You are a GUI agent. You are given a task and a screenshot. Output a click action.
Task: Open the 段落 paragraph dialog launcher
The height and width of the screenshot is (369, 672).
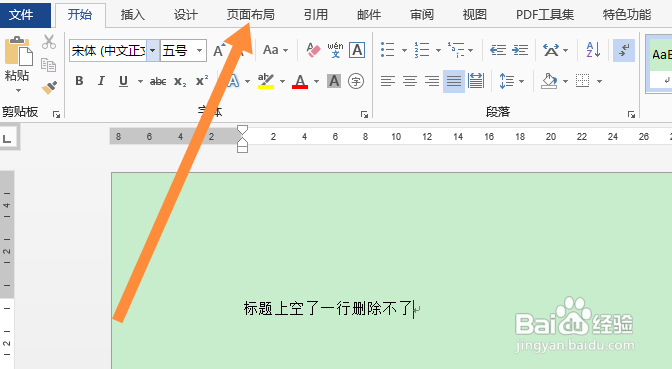pyautogui.click(x=631, y=114)
